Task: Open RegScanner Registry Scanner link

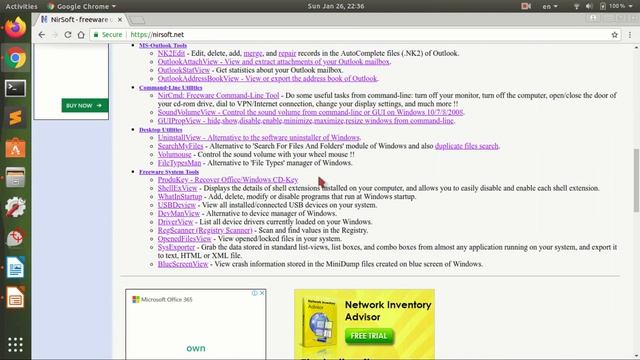Action: pos(205,230)
